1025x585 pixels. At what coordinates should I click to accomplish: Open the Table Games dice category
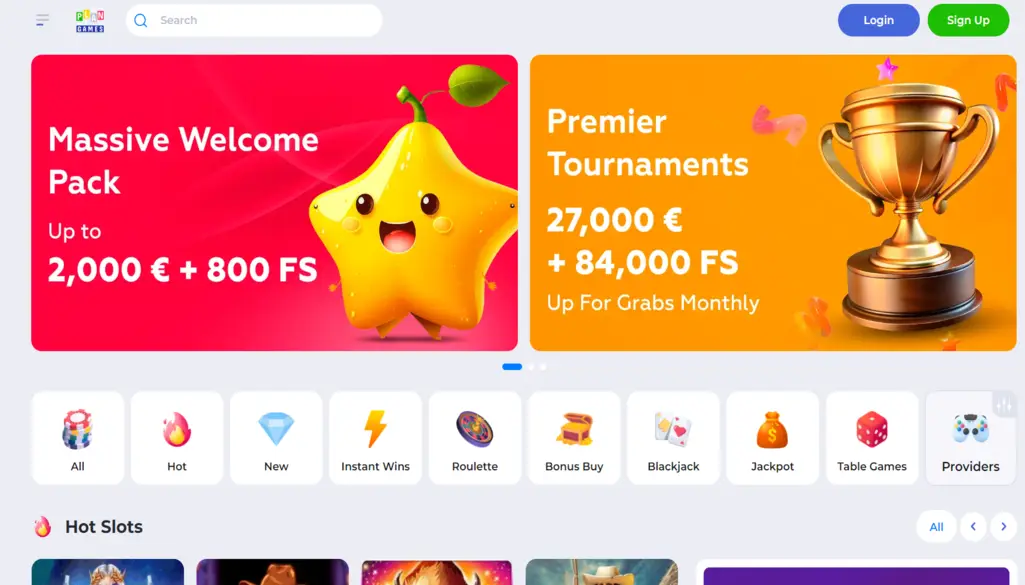871,438
